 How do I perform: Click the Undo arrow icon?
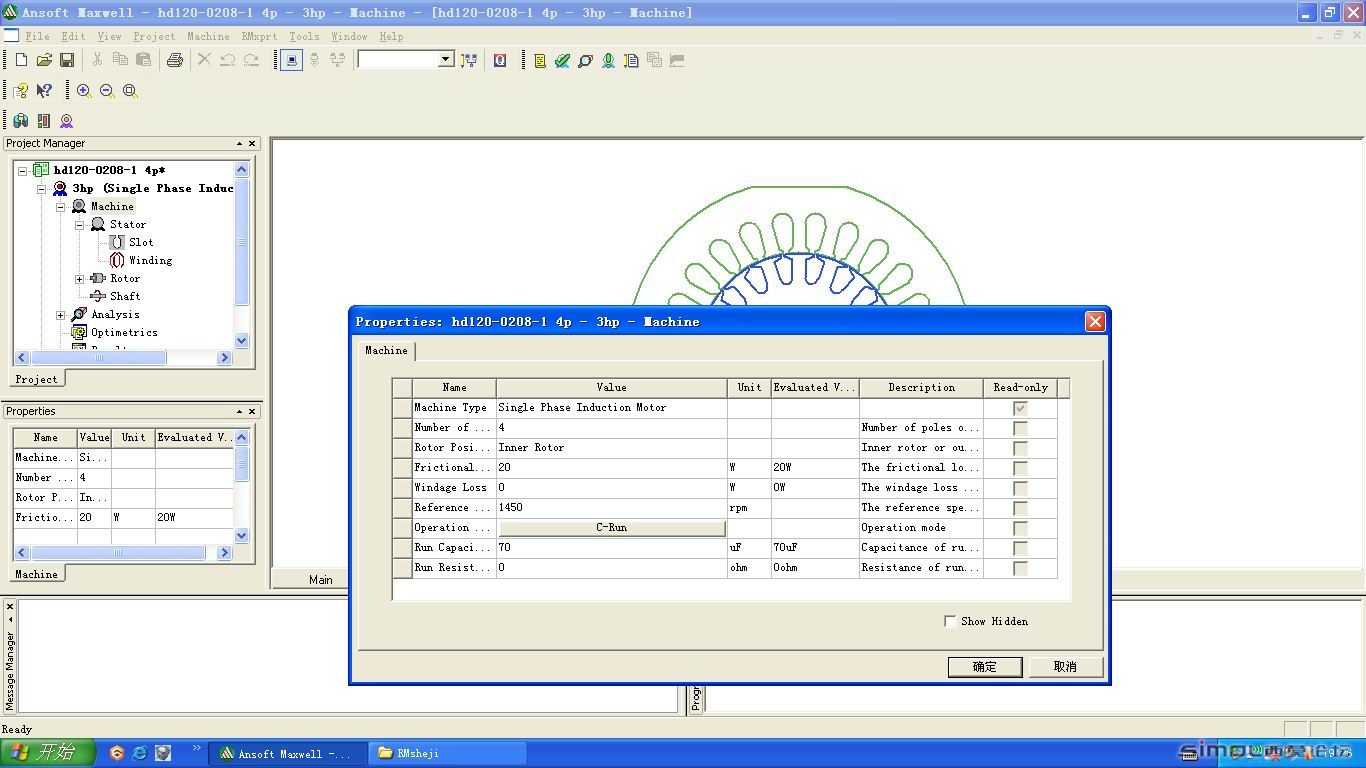[228, 60]
